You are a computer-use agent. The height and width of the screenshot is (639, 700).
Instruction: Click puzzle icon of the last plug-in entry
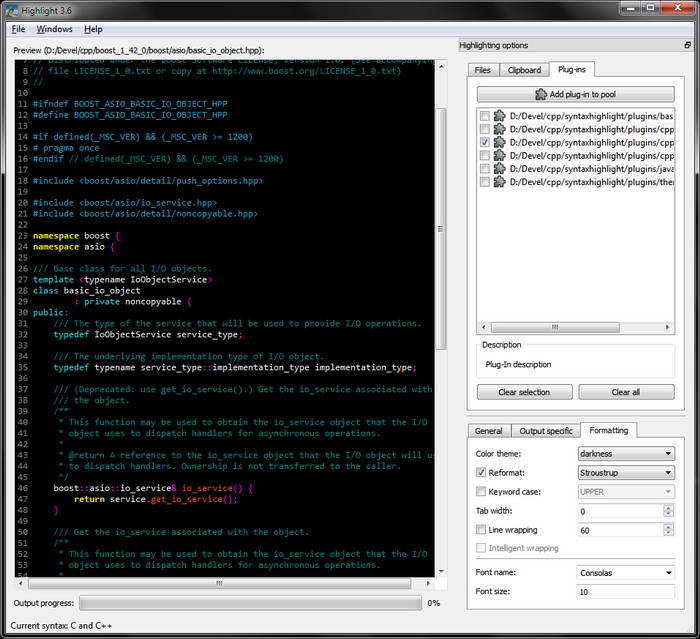[500, 182]
